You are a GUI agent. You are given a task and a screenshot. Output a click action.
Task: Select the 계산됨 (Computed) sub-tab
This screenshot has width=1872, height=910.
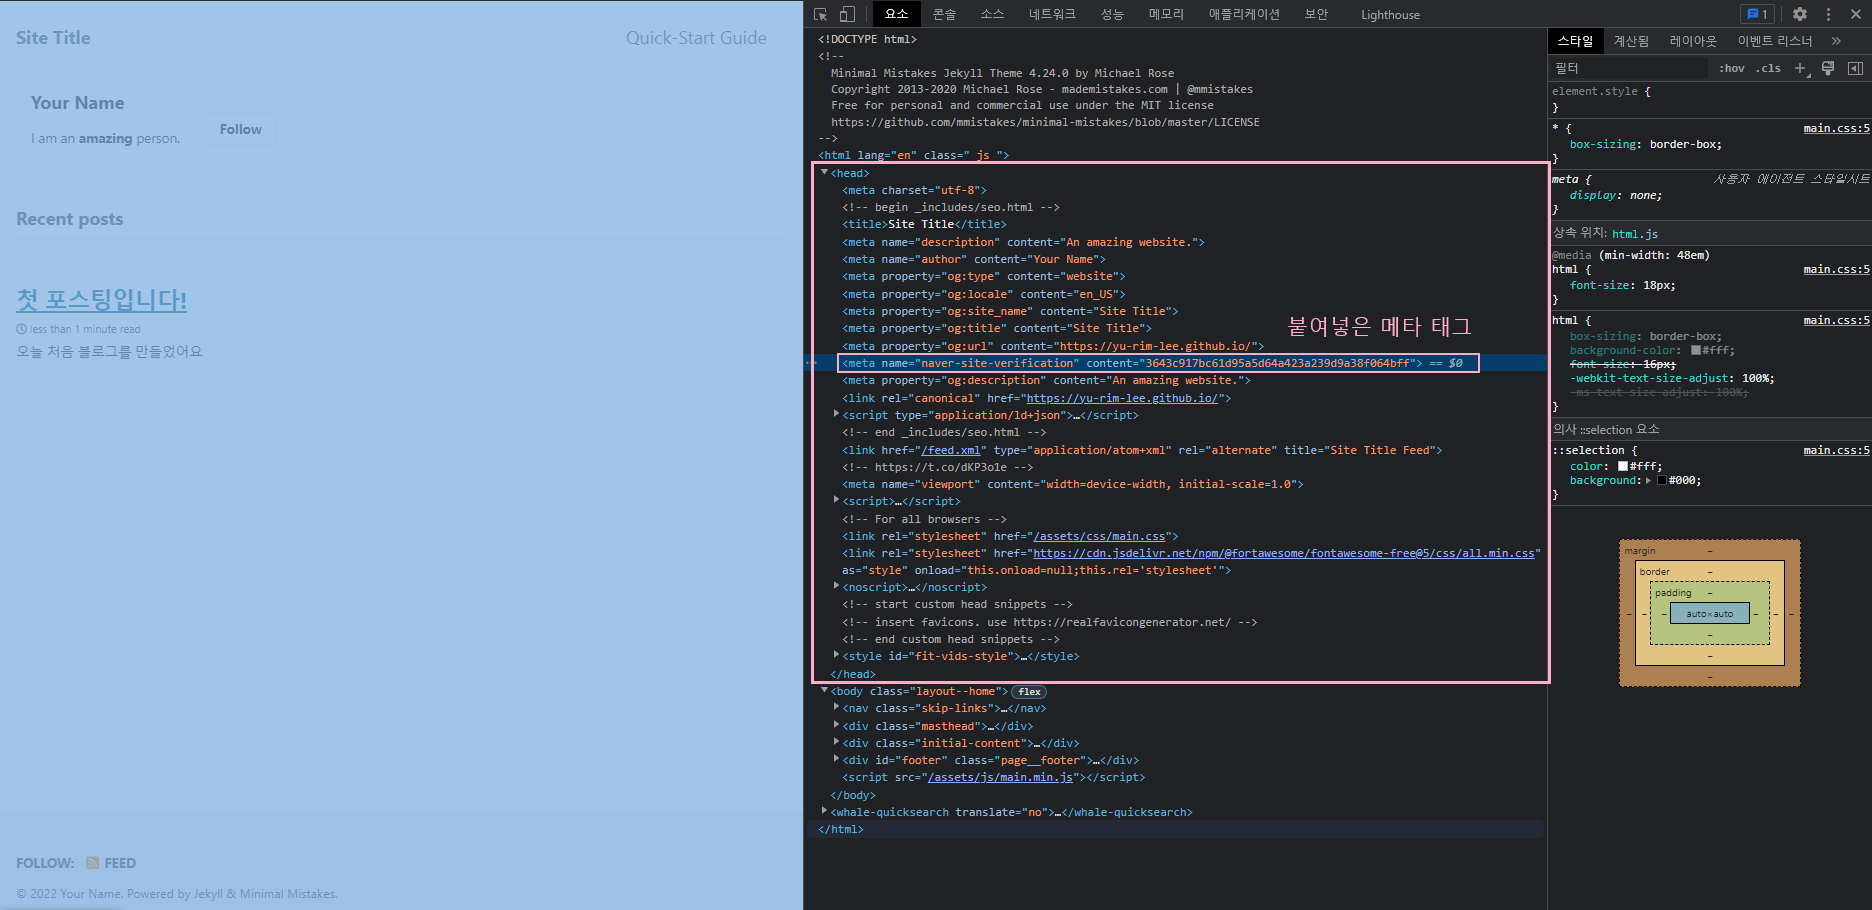1631,41
